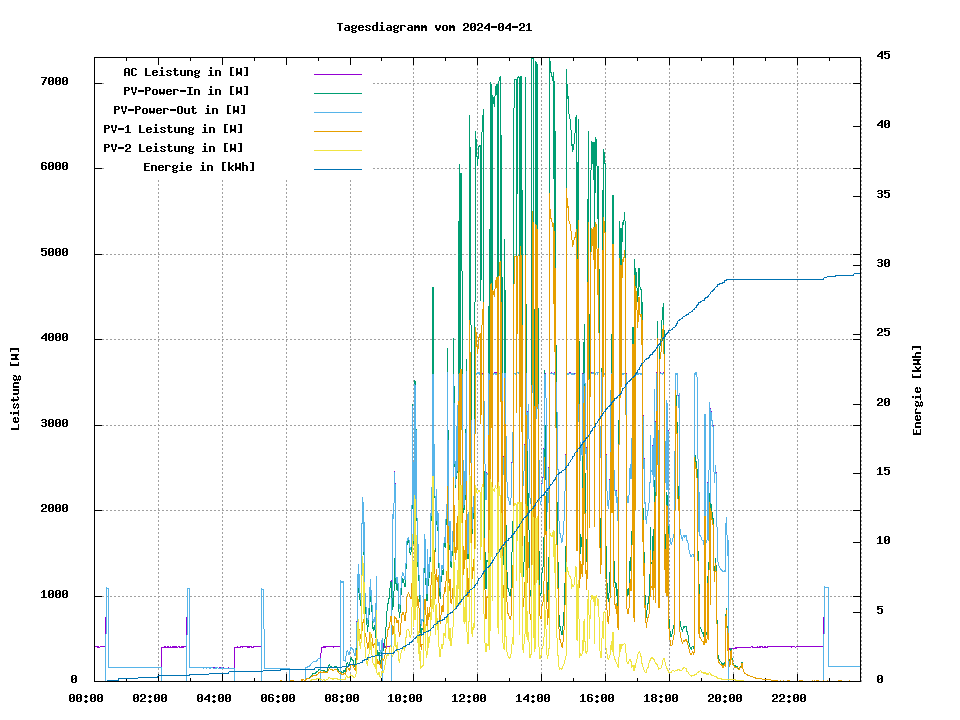Select the 'PV-1 Leistung in [W]' legend label
This screenshot has height=720, width=960.
[x=173, y=129]
